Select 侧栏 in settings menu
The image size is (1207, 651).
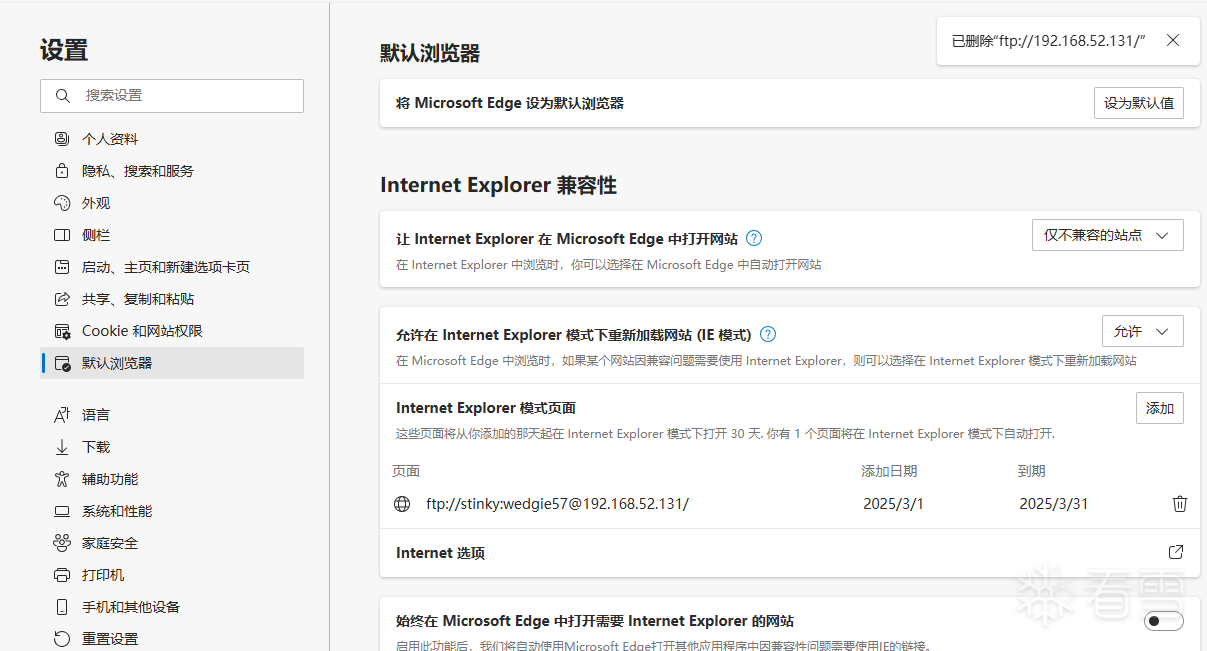172,235
